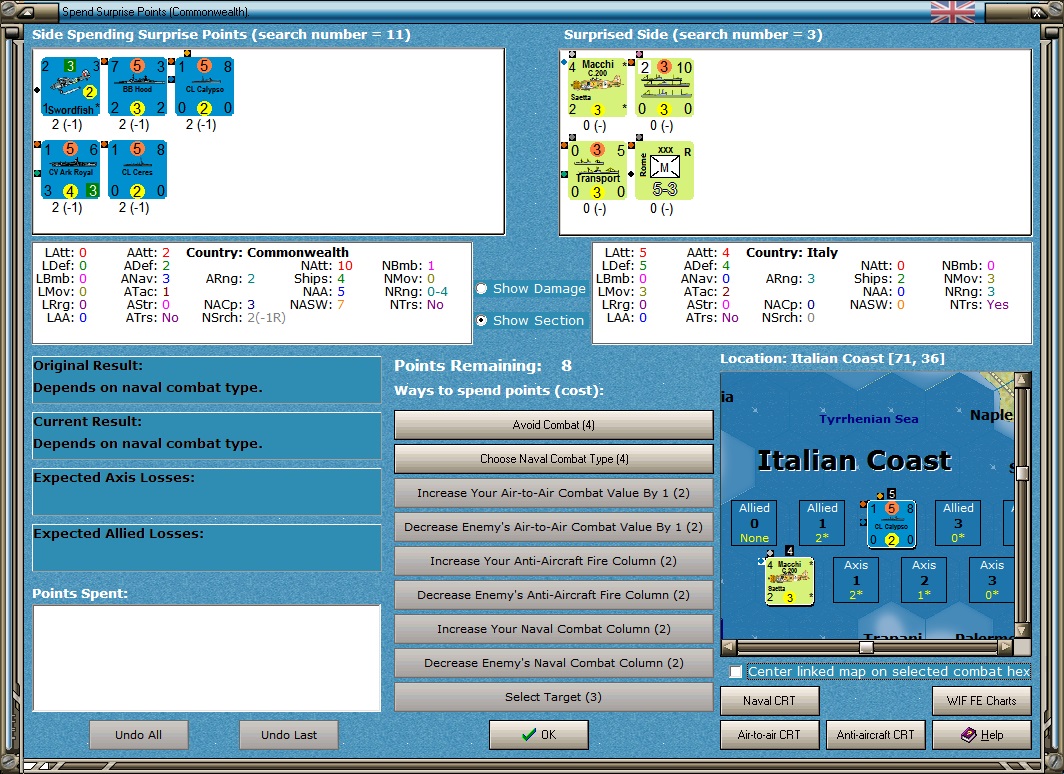Select the BB Hood battleship counter
This screenshot has height=774, width=1064.
137,87
